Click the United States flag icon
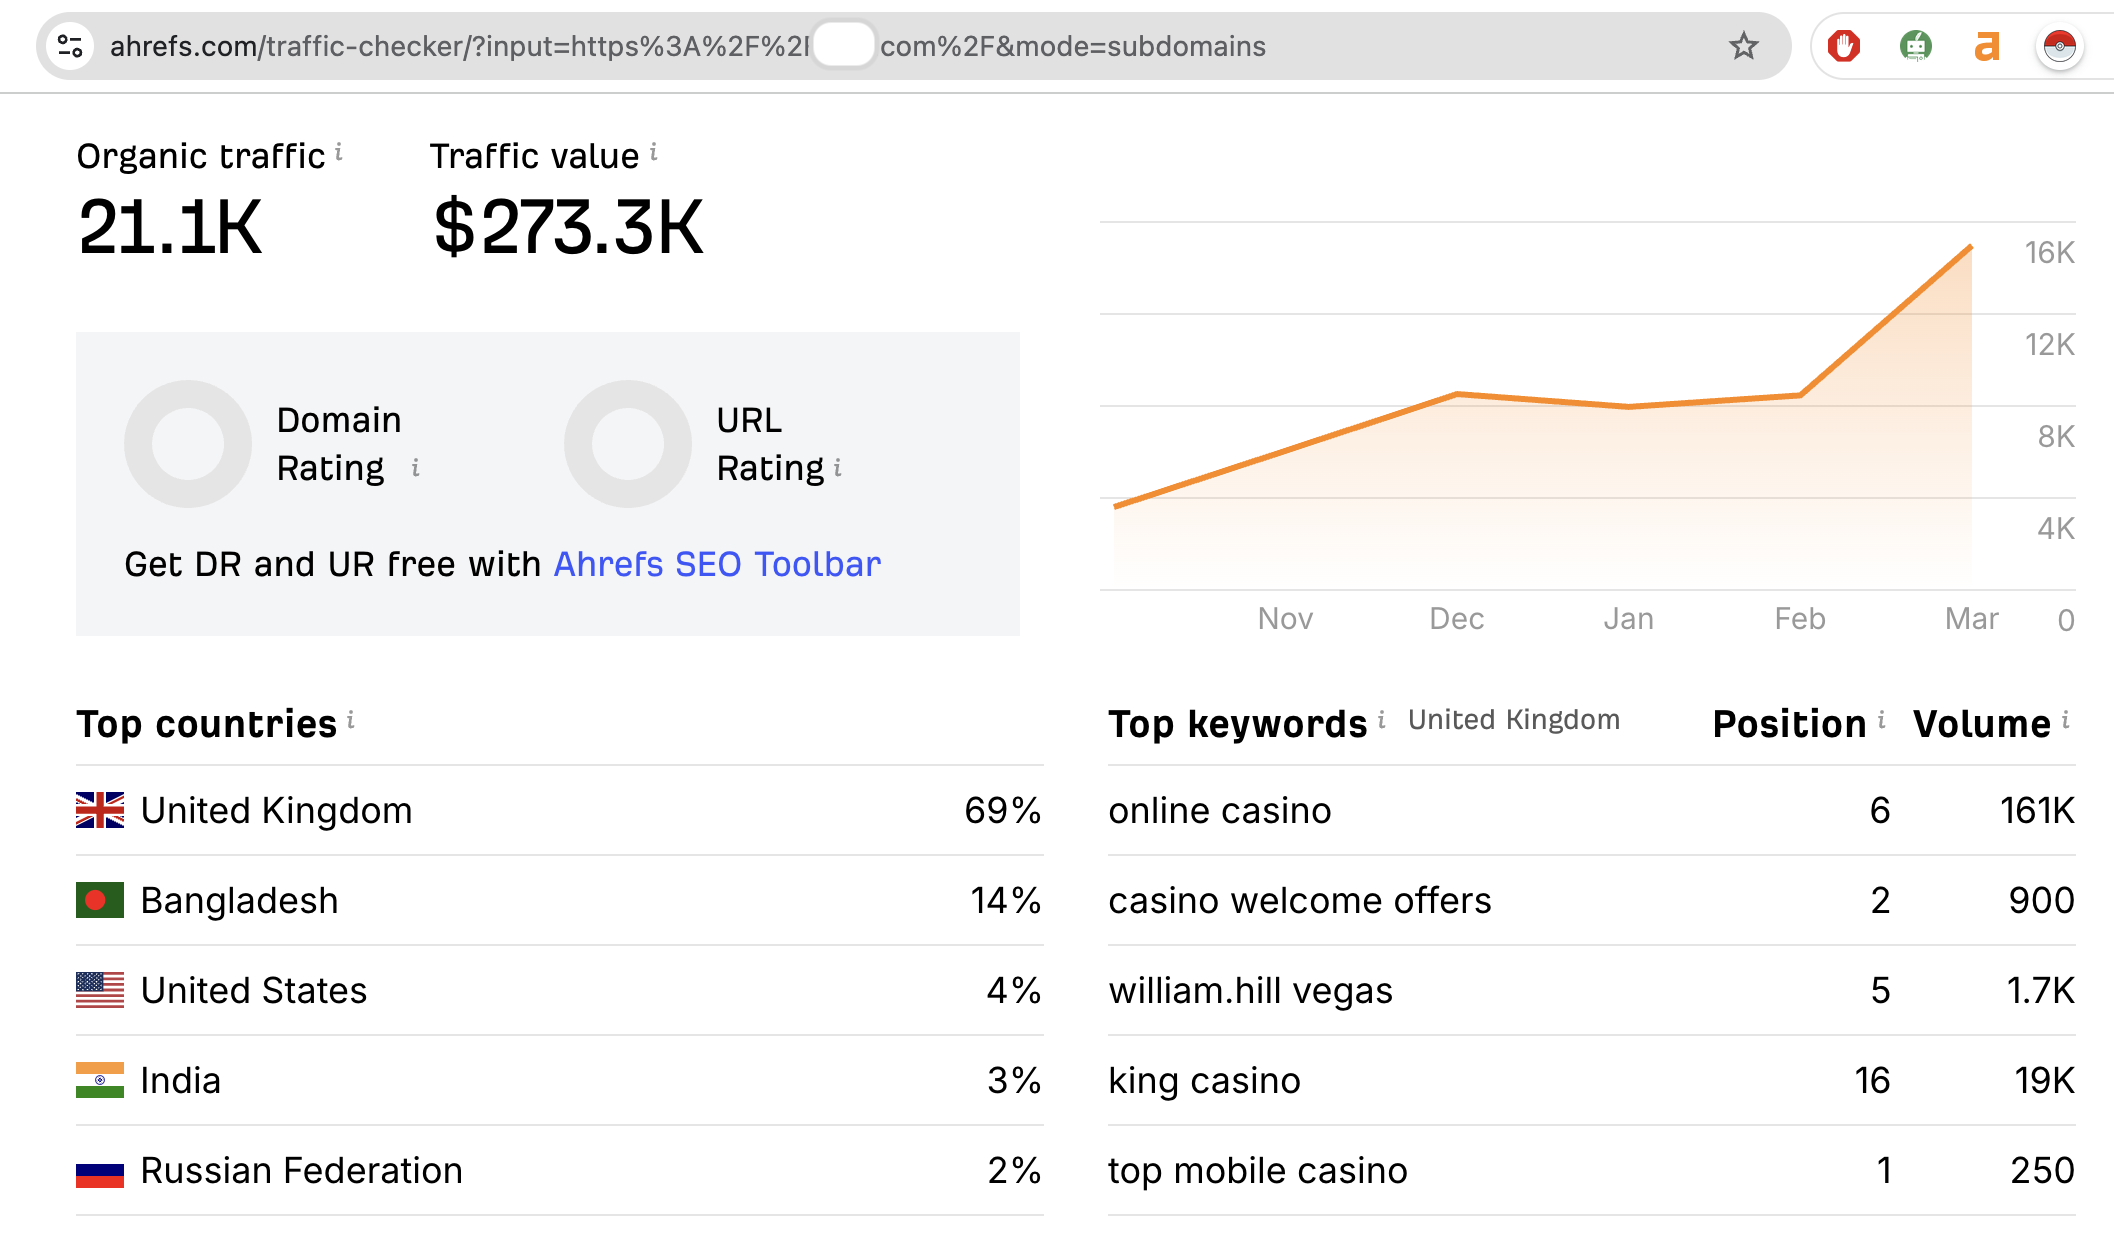The width and height of the screenshot is (2114, 1238). [x=100, y=990]
